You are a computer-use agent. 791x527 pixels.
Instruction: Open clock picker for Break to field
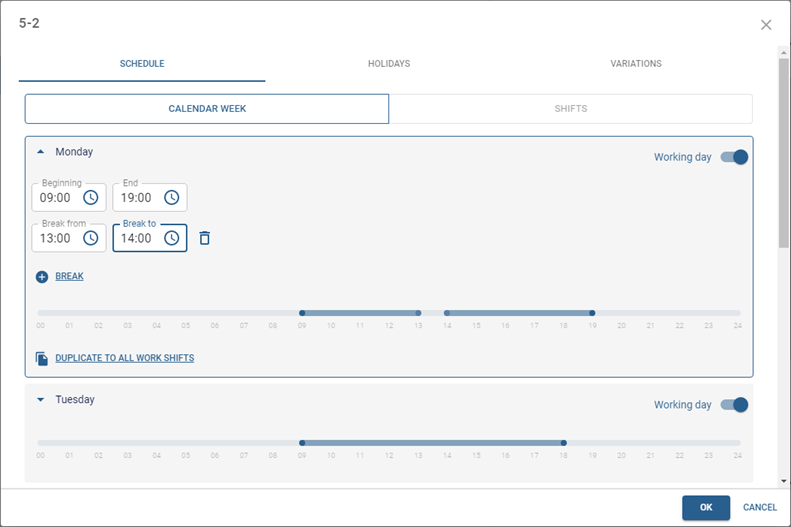(172, 238)
